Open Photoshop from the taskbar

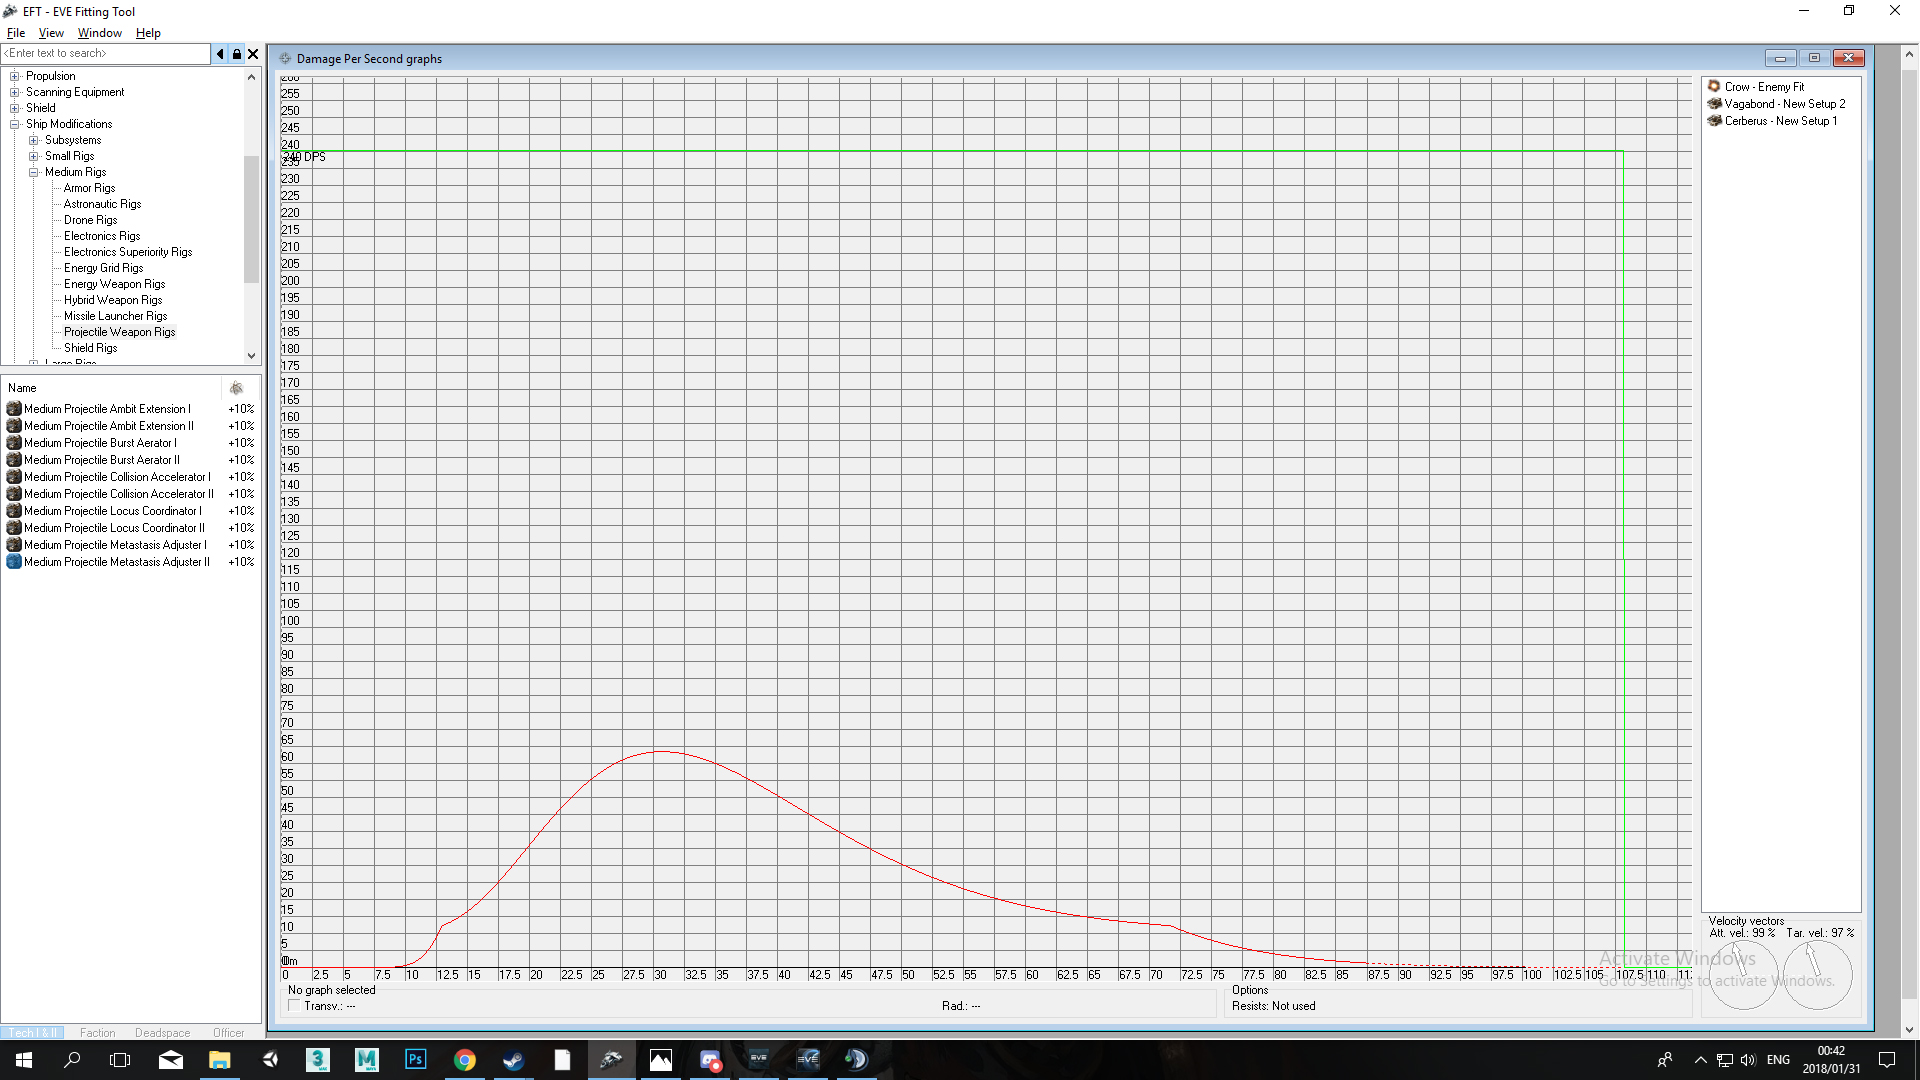click(x=415, y=1060)
